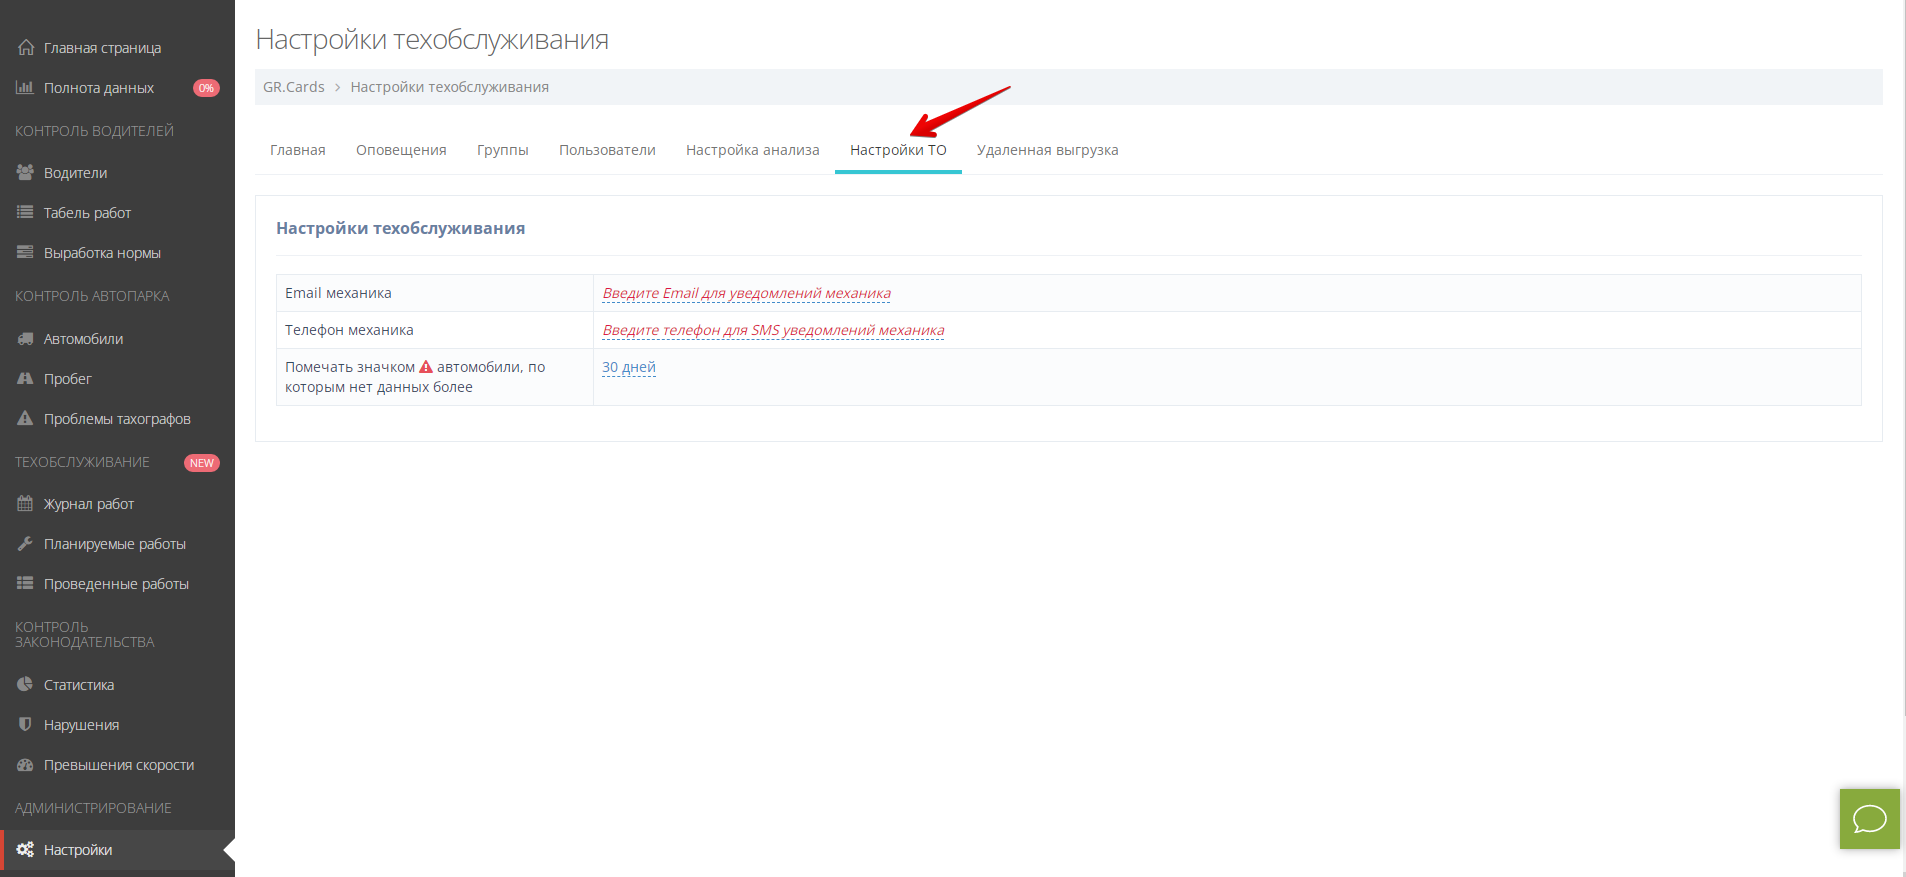Viewport: 1906px width, 877px height.
Task: Open the Удаленная выгрузка tab
Action: [1047, 150]
